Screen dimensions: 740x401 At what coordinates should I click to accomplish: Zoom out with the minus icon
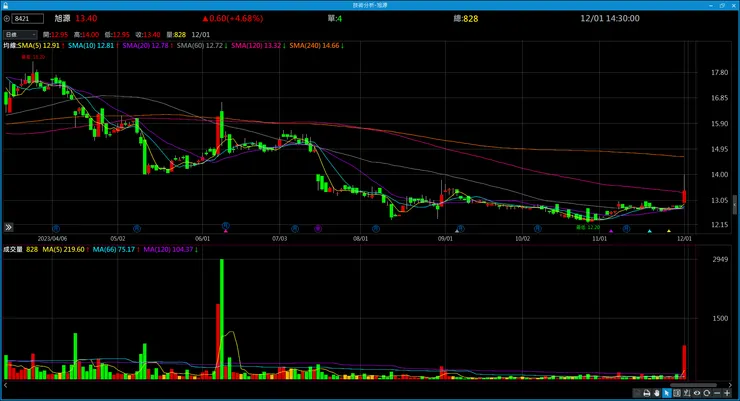[717, 393]
